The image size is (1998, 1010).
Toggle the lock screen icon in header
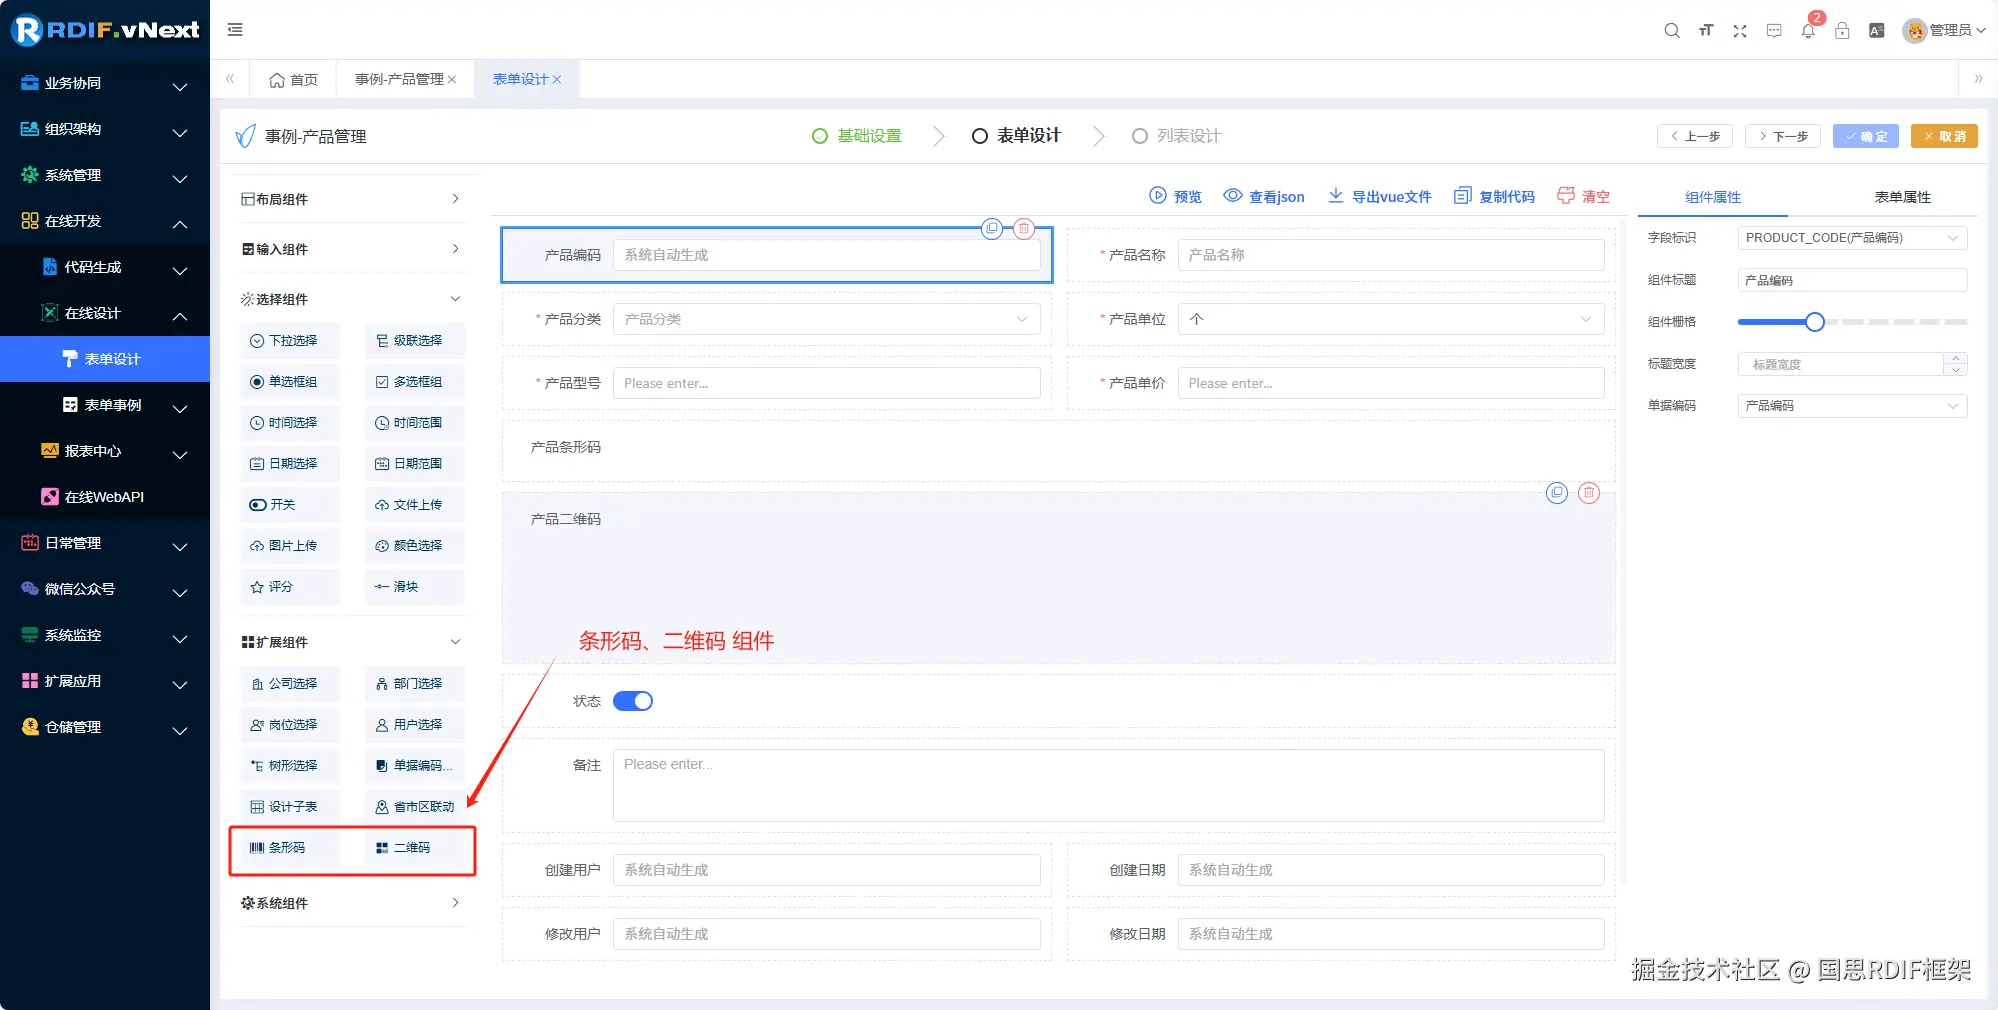(x=1842, y=30)
